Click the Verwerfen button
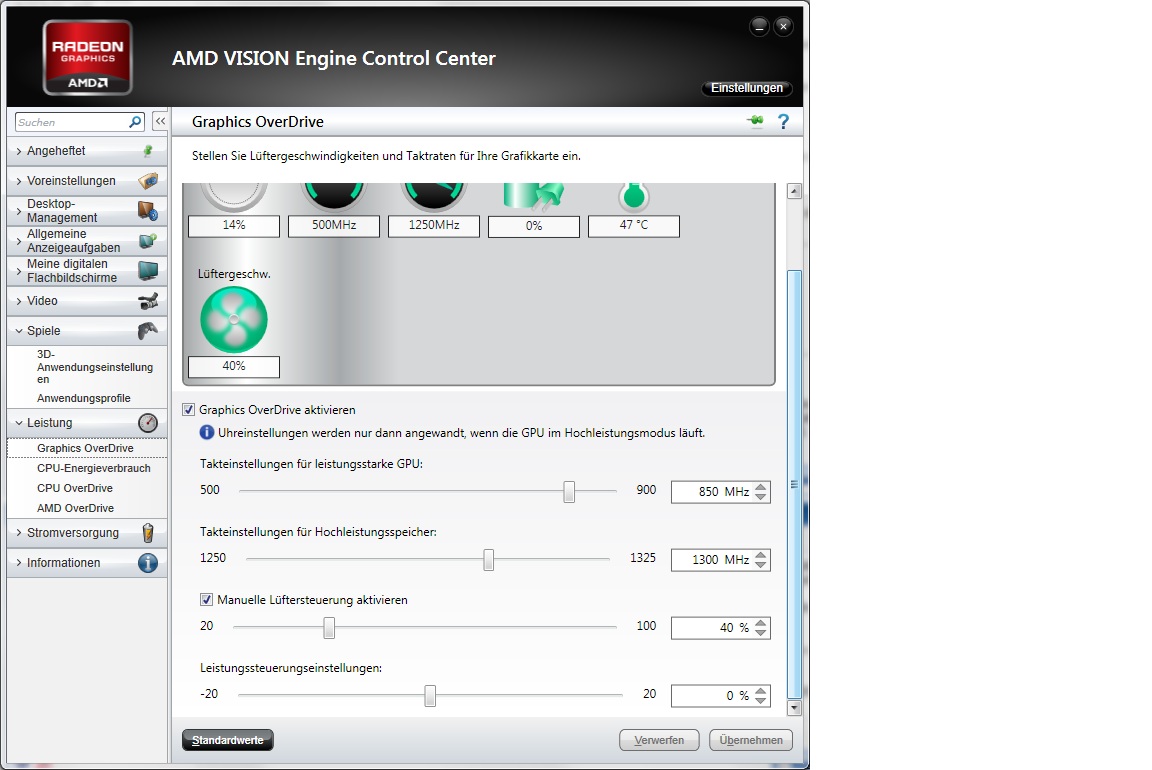The image size is (1152, 770). point(659,740)
